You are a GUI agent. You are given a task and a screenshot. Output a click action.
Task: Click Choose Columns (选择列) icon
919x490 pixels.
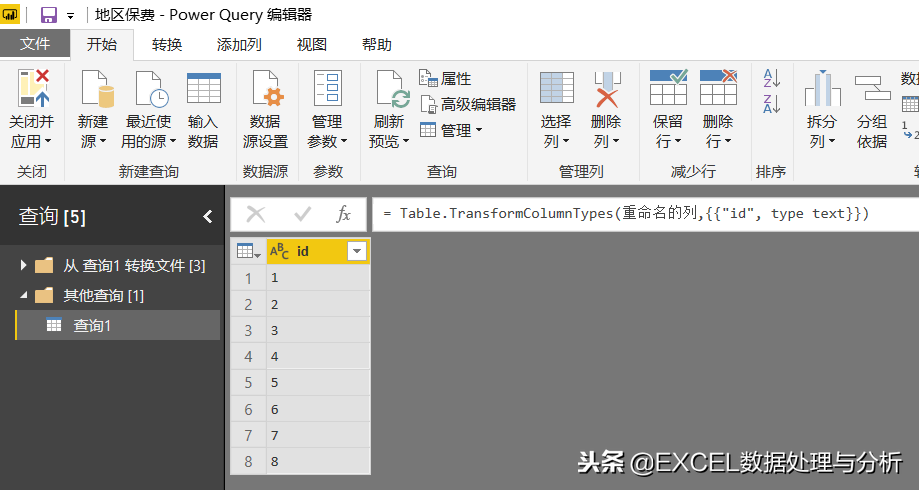pos(556,87)
